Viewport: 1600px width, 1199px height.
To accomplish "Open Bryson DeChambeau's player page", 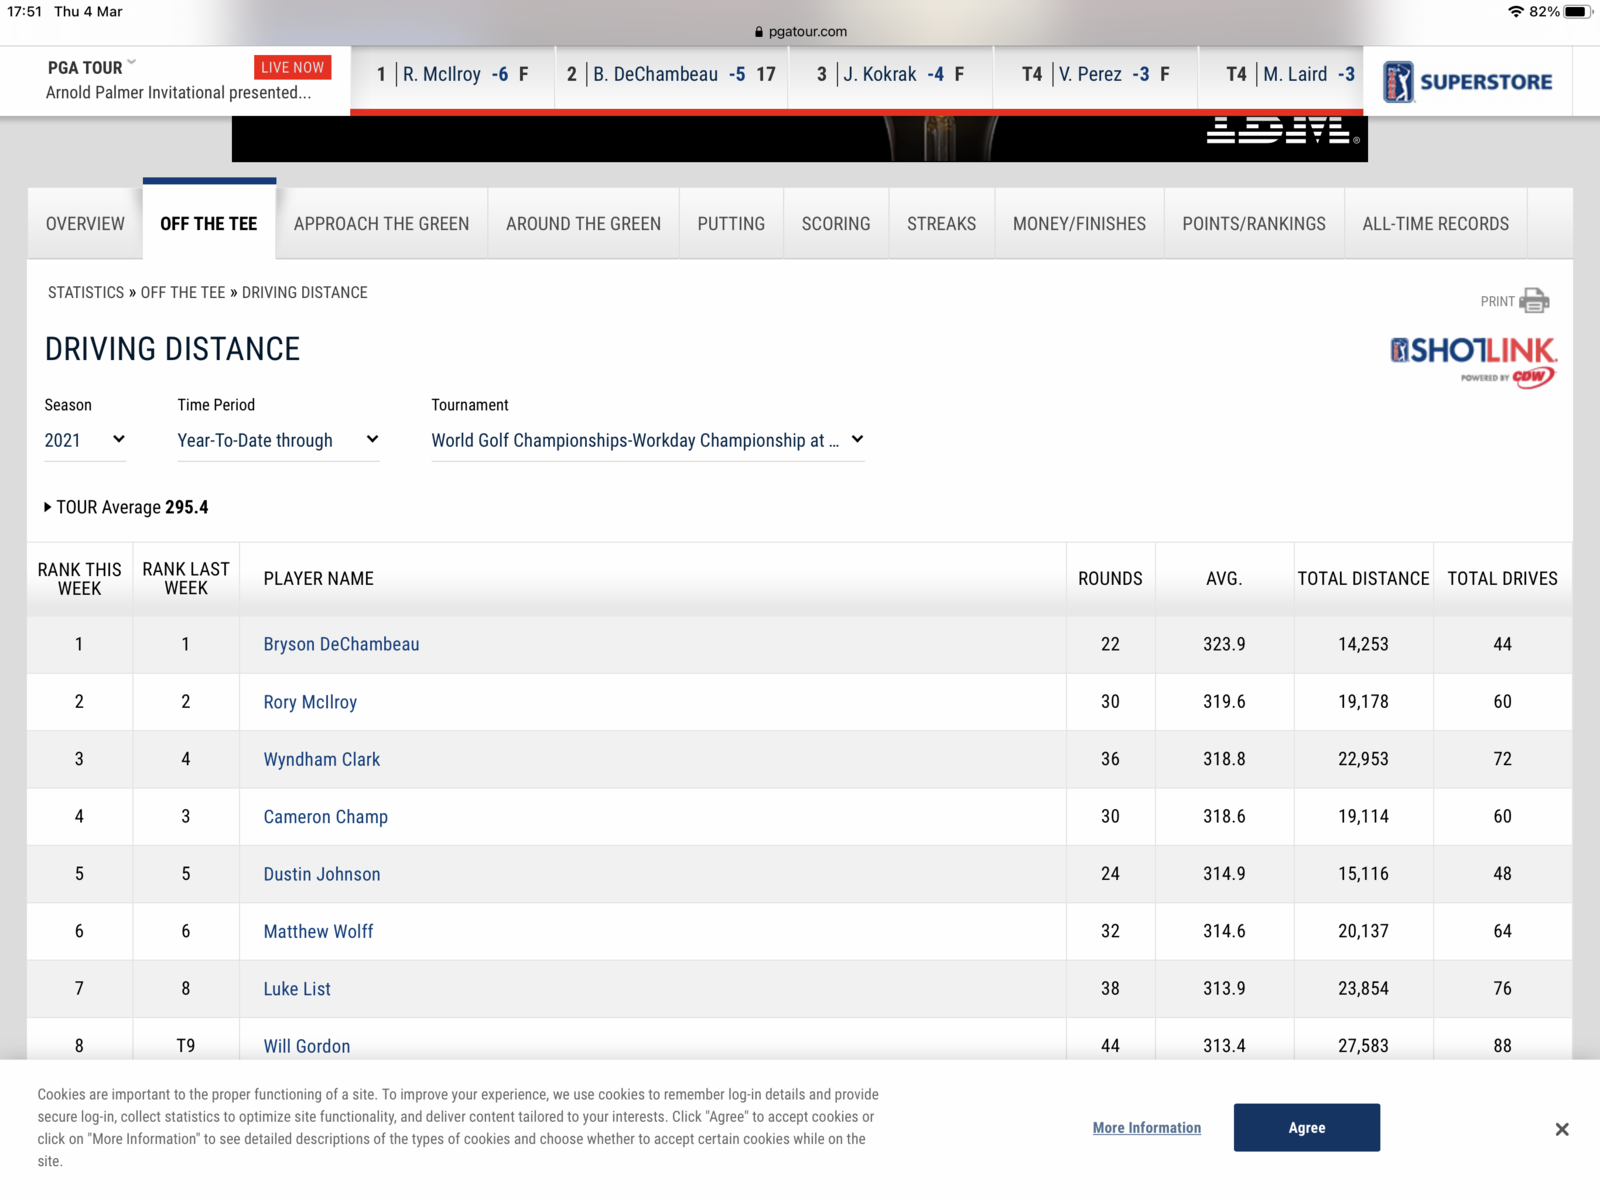I will [x=341, y=644].
